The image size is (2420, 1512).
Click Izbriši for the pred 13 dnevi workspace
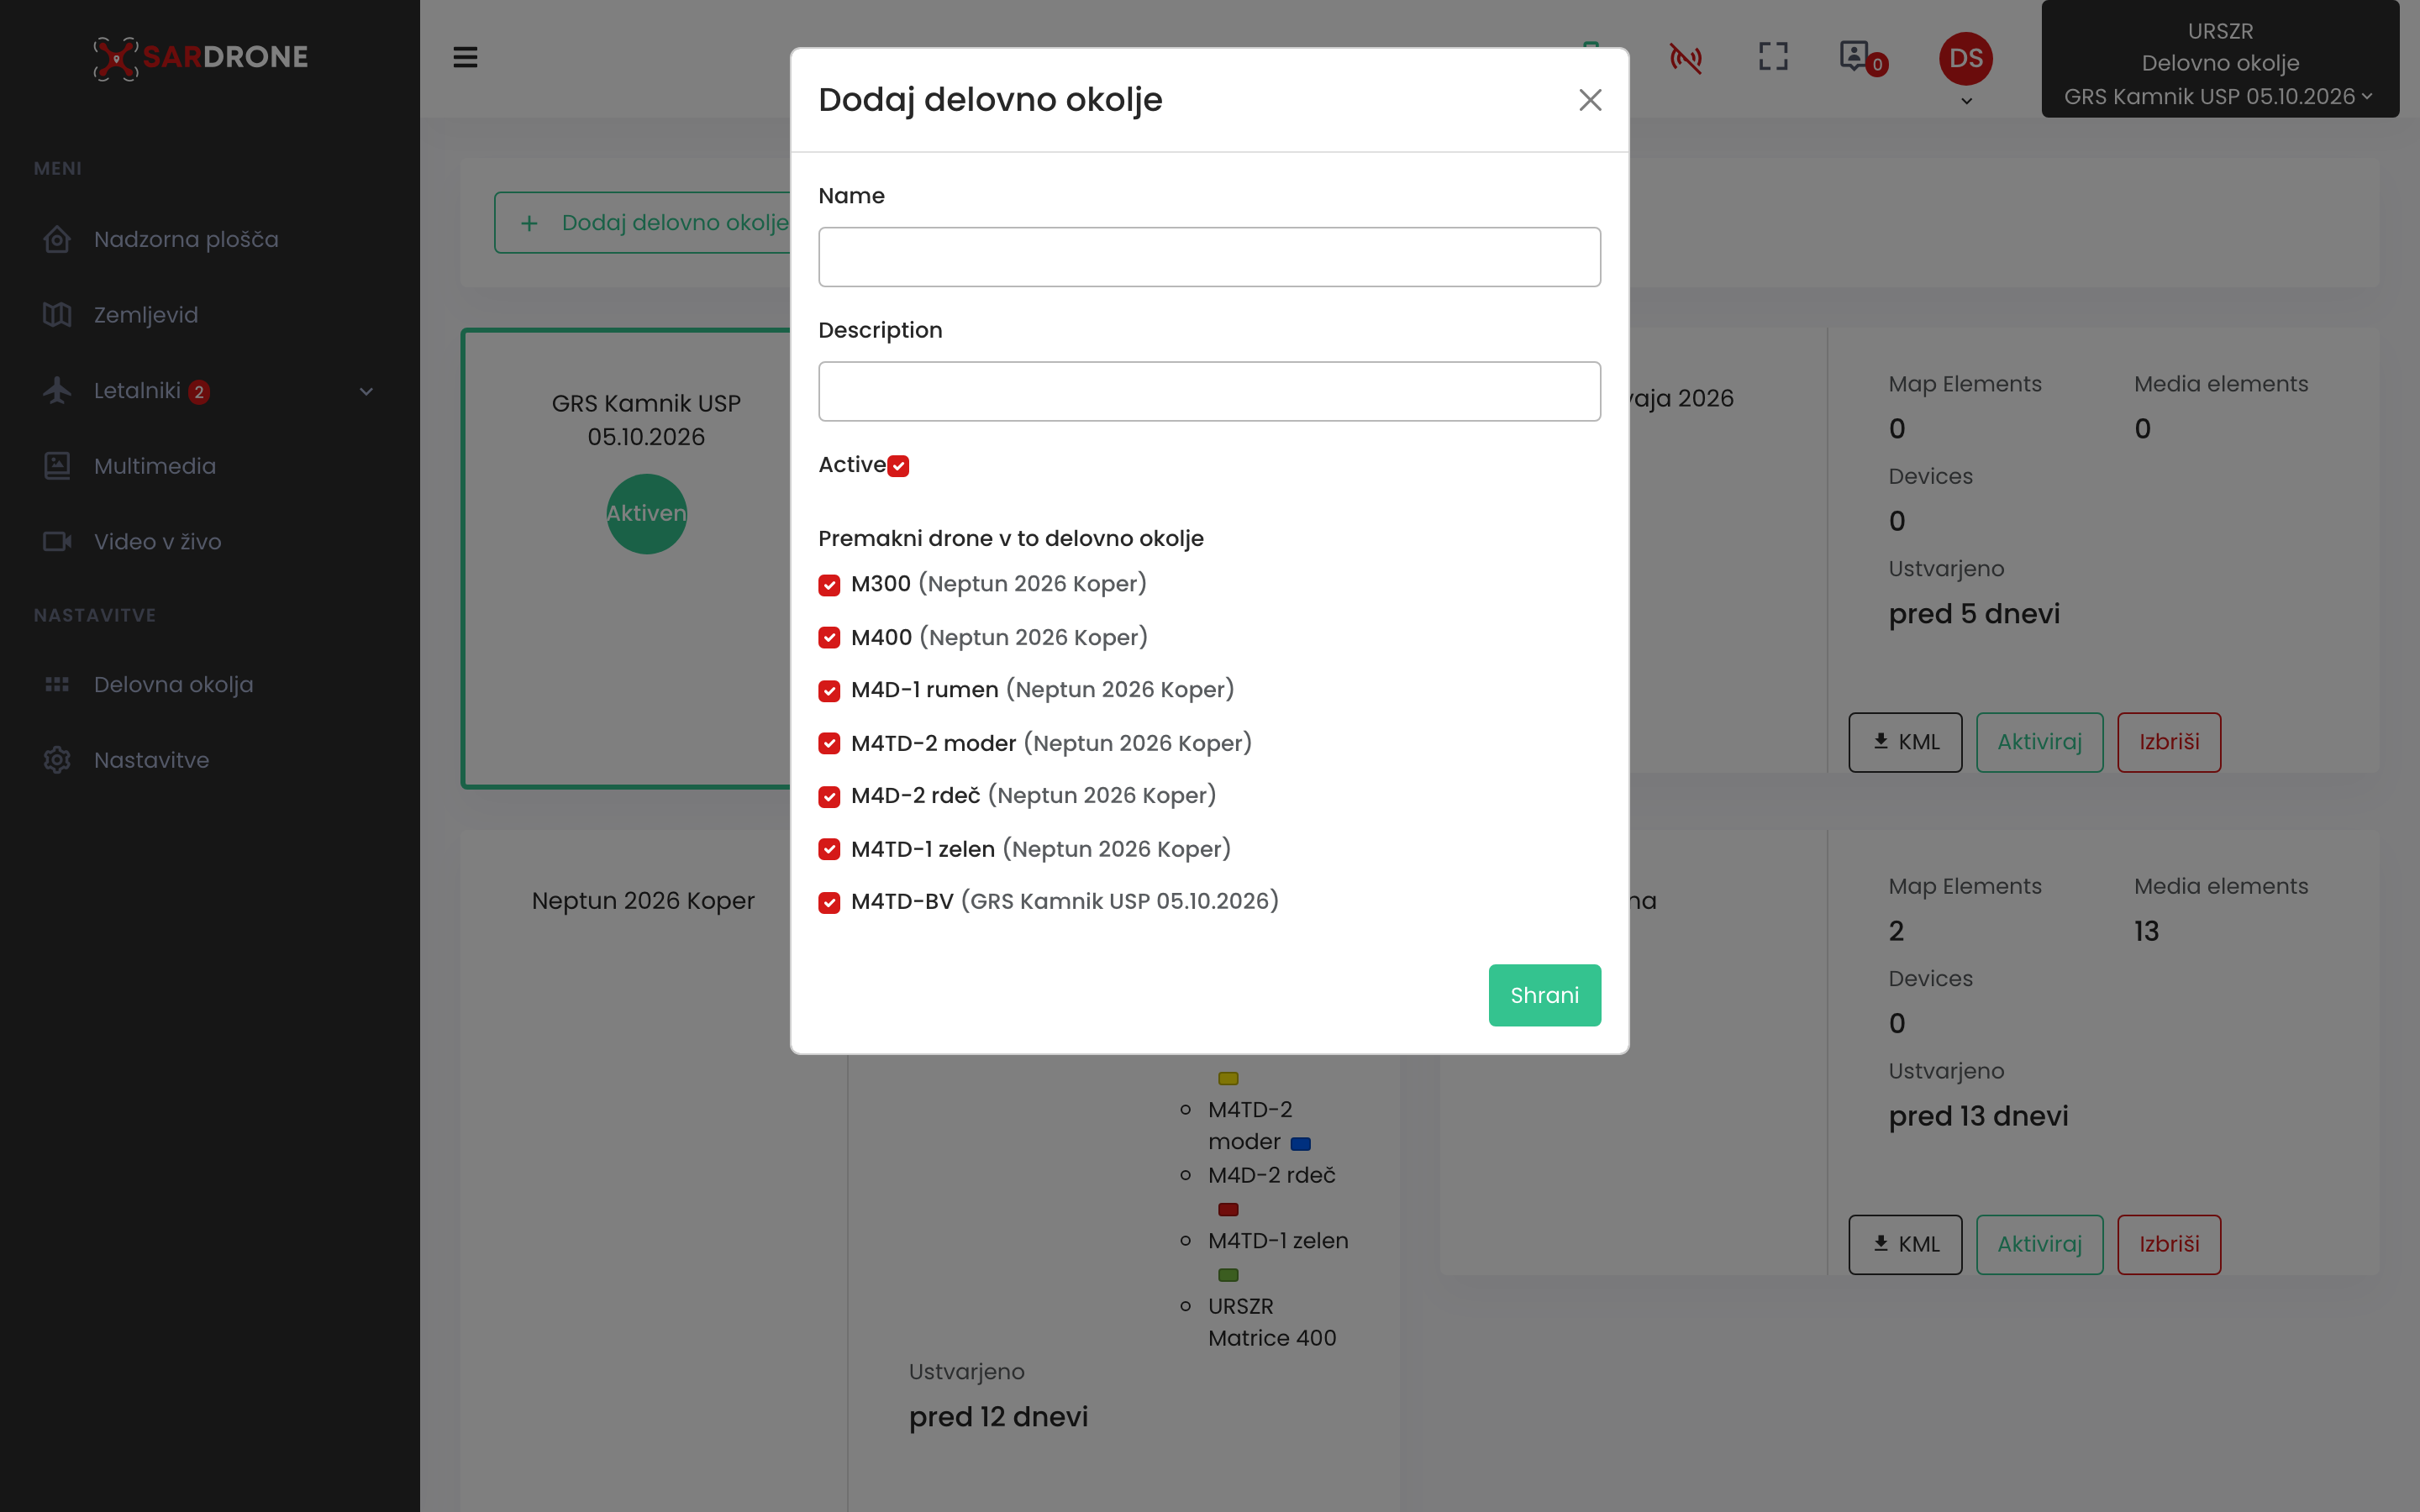2169,1245
